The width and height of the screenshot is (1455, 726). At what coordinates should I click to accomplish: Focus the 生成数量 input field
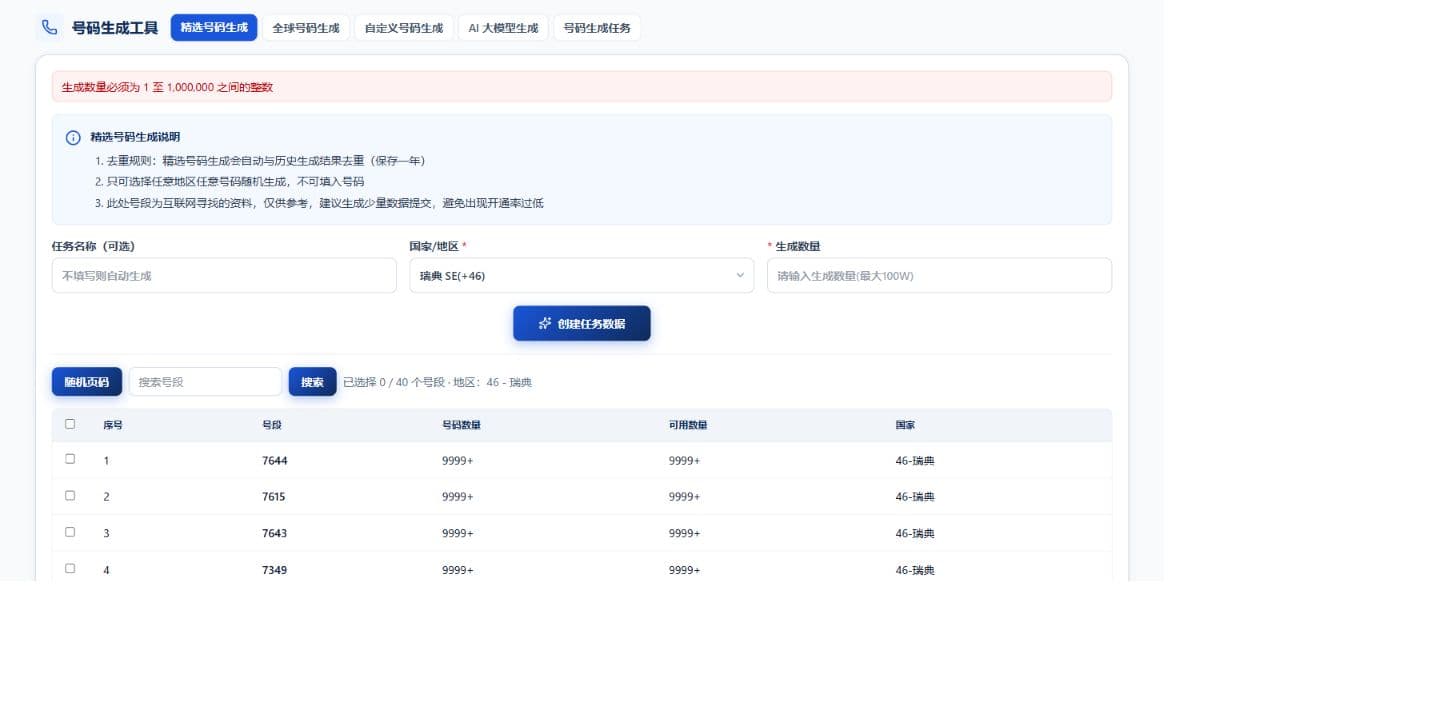coord(939,275)
